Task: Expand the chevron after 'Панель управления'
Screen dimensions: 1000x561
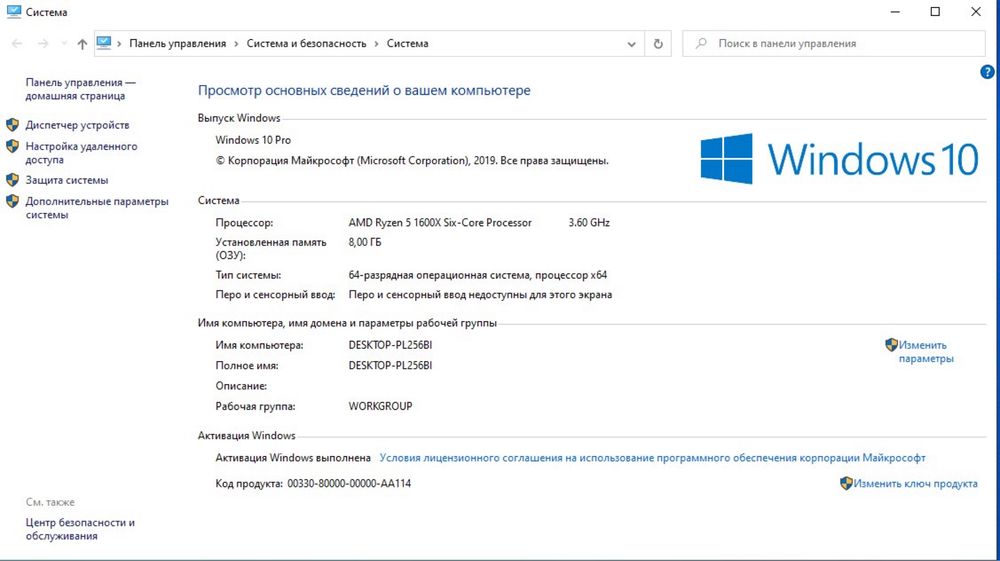Action: click(x=237, y=43)
